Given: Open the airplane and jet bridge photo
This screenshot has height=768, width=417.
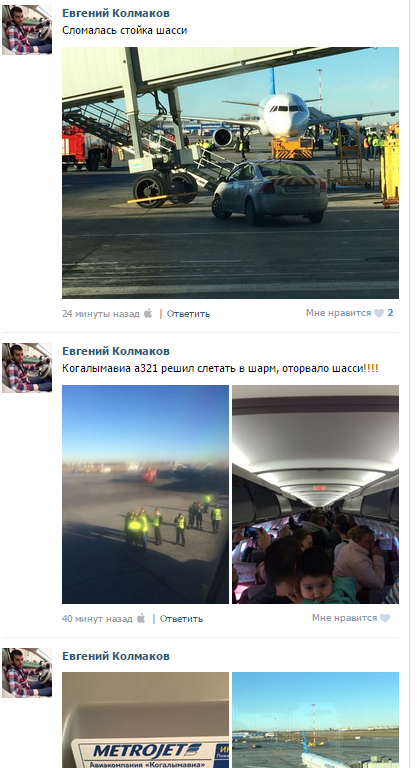Looking at the screenshot, I should [230, 172].
